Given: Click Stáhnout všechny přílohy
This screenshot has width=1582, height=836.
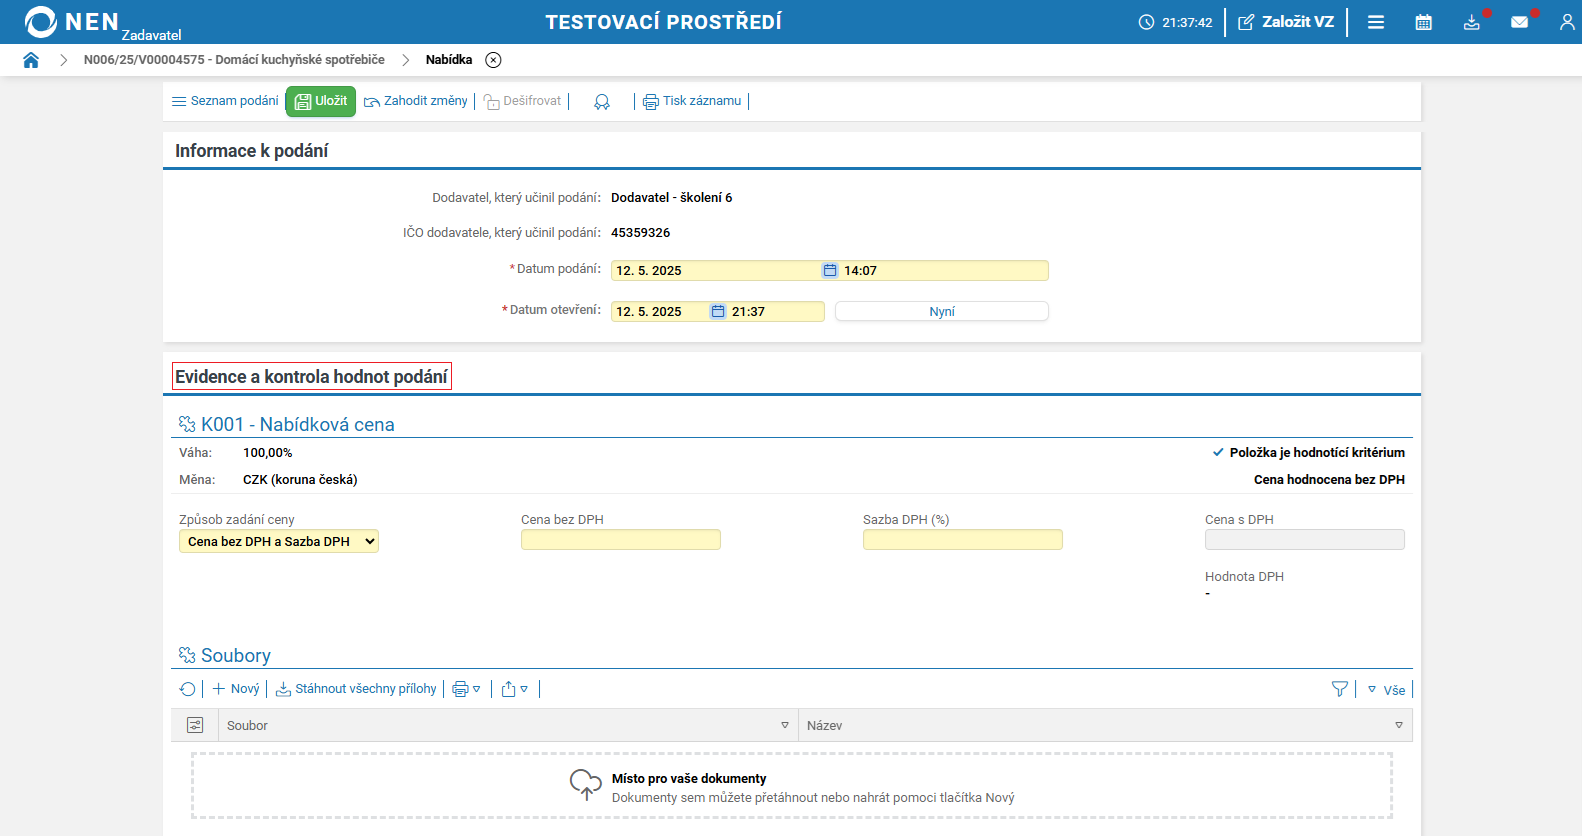Looking at the screenshot, I should tap(356, 689).
